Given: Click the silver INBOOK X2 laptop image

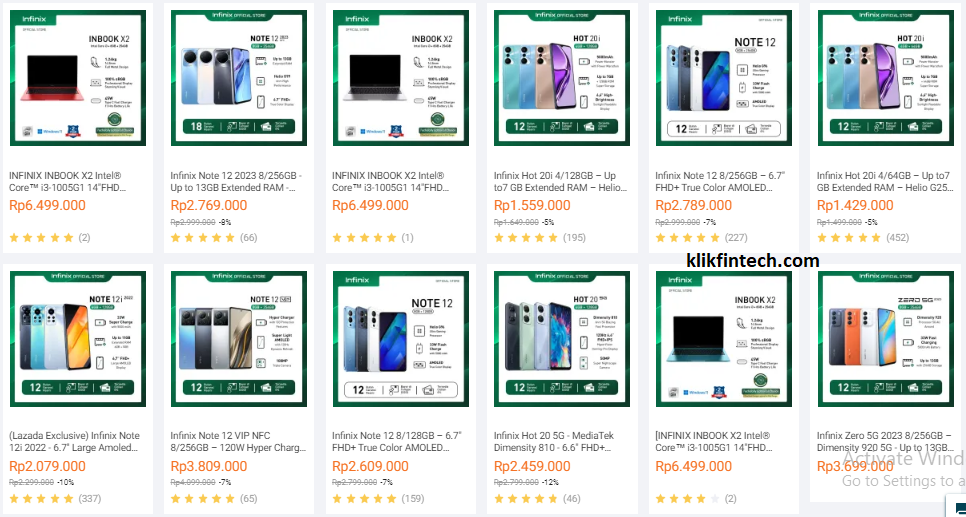Looking at the screenshot, I should [x=400, y=78].
